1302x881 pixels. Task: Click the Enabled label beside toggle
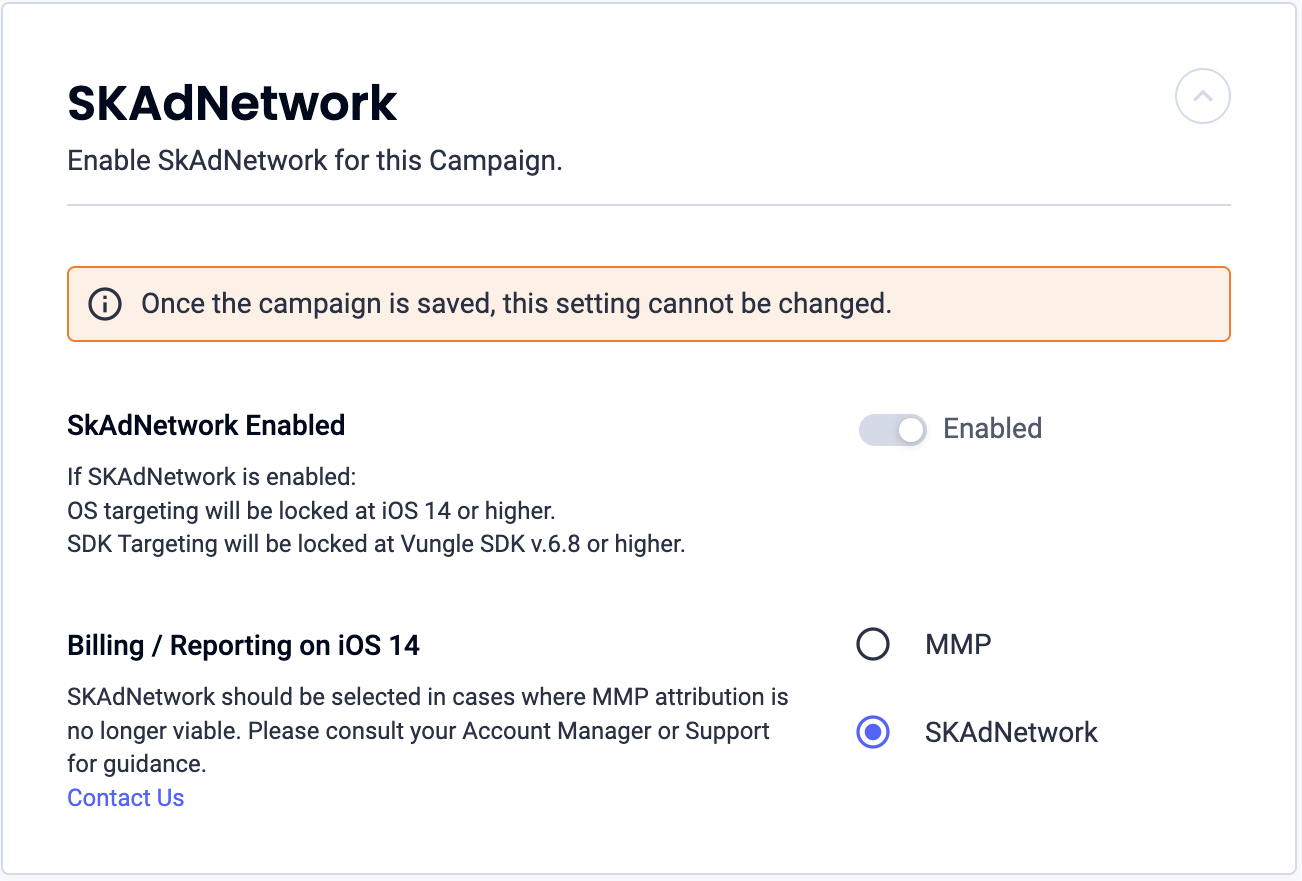click(x=993, y=429)
